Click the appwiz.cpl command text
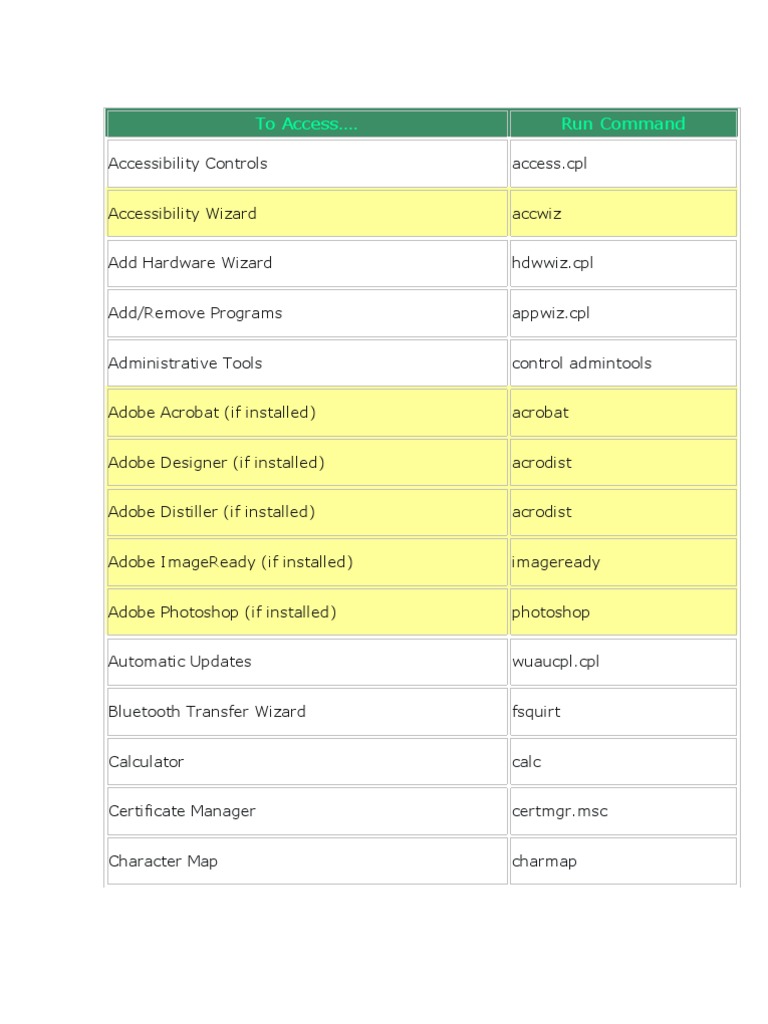 pos(551,313)
